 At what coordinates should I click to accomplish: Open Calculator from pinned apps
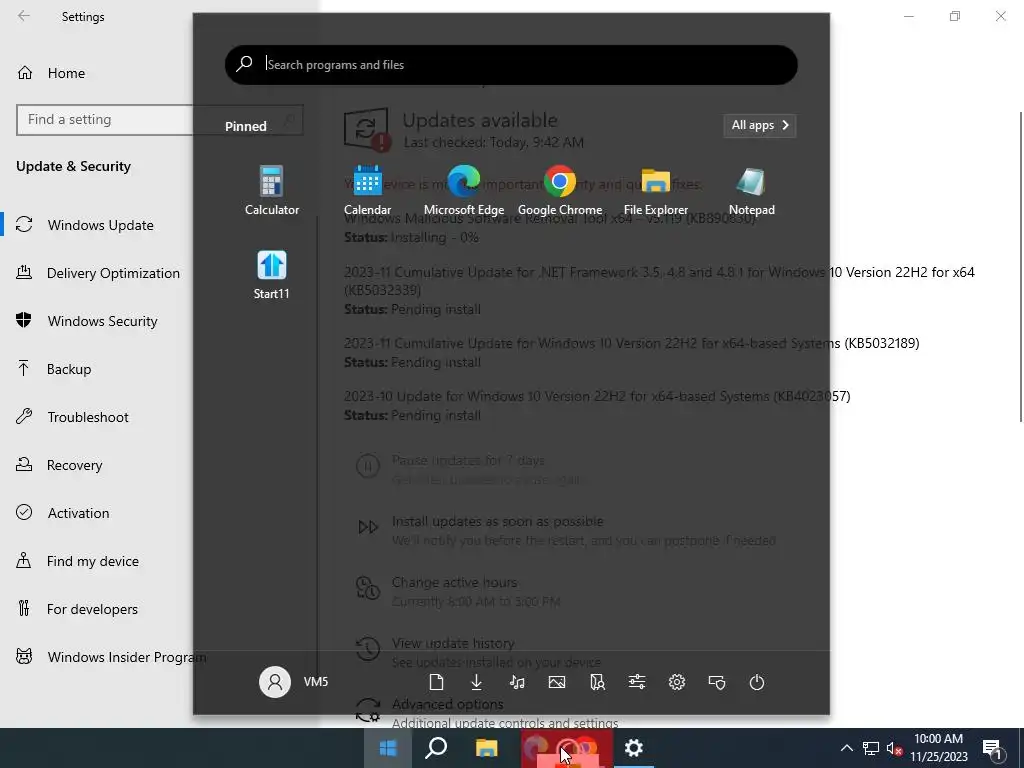[272, 190]
